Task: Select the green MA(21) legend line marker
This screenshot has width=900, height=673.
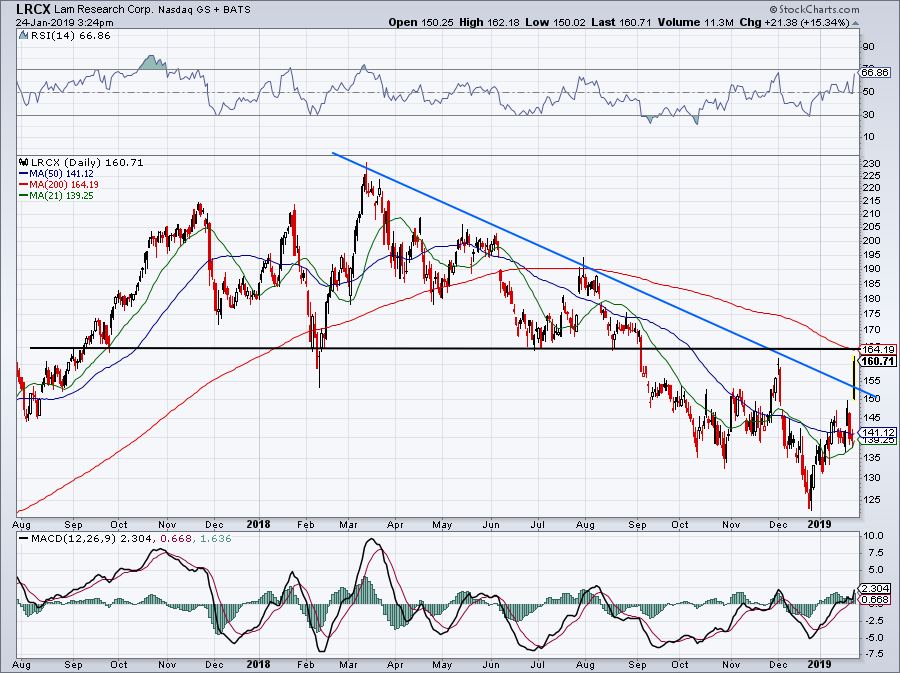Action: click(24, 196)
